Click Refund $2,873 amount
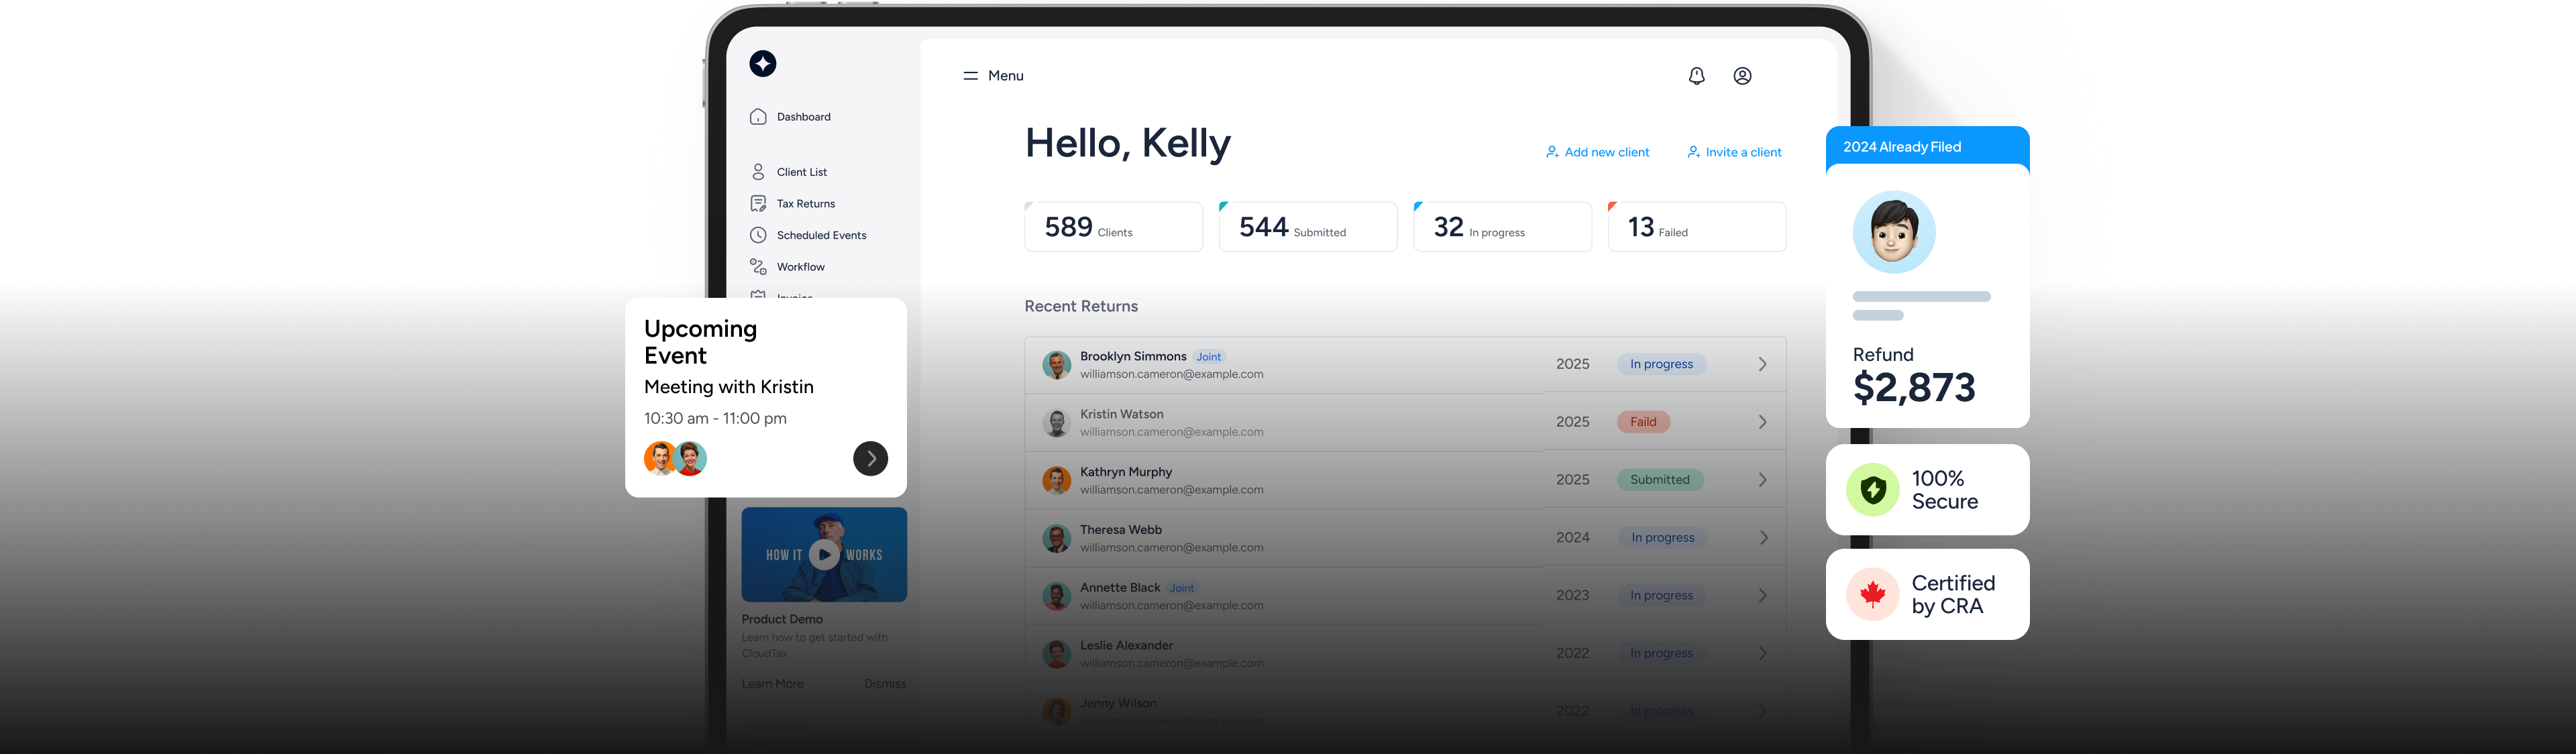Image resolution: width=2576 pixels, height=754 pixels. (x=1914, y=388)
